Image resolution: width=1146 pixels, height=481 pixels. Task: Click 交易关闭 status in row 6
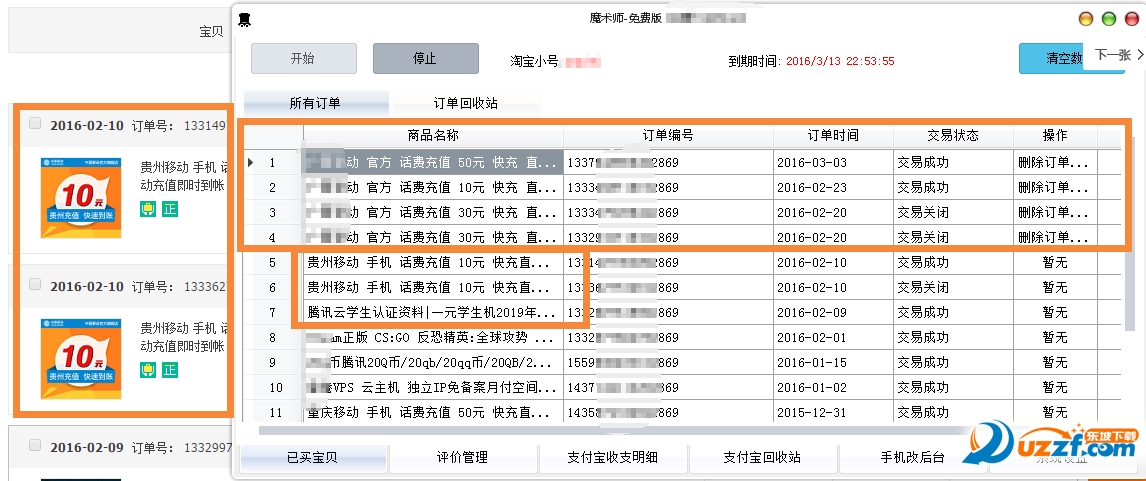(x=953, y=287)
